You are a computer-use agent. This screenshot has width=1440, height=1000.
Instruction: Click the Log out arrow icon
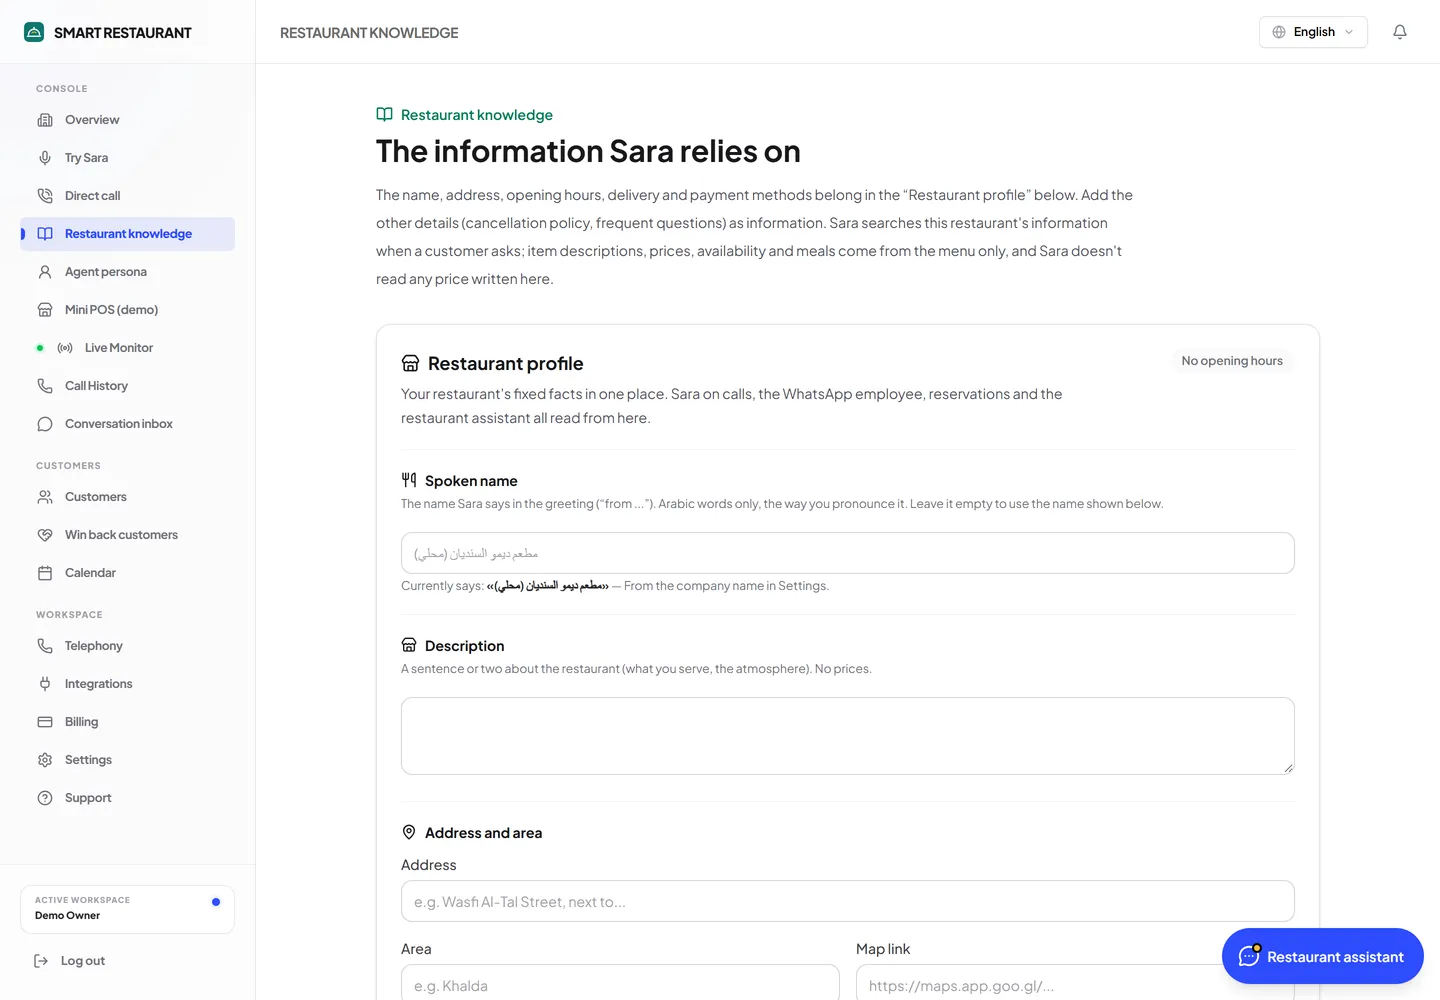click(x=41, y=961)
